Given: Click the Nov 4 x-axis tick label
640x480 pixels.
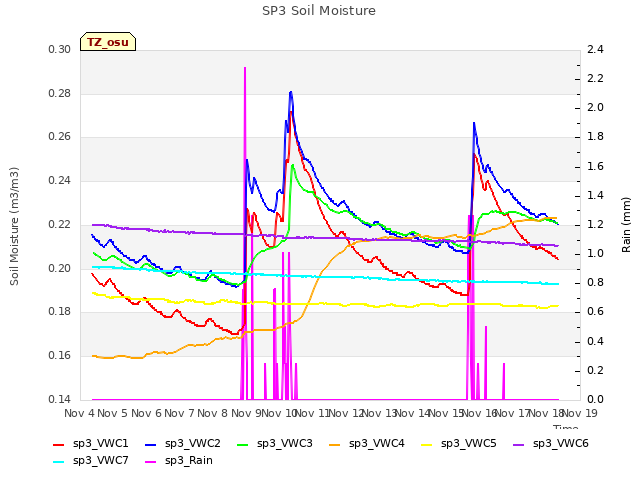Looking at the screenshot, I should pos(79,413).
